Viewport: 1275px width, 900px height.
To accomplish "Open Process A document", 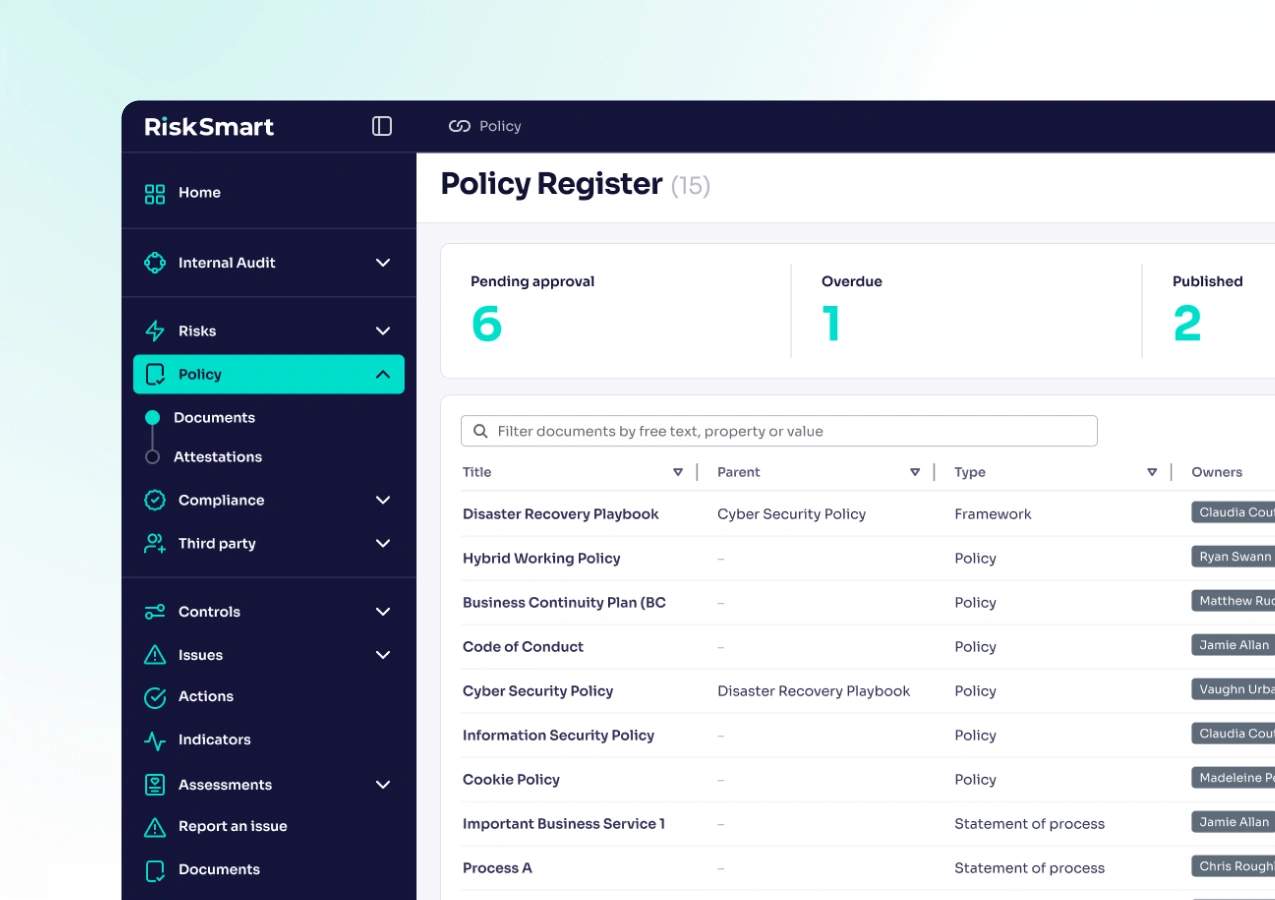I will point(497,868).
